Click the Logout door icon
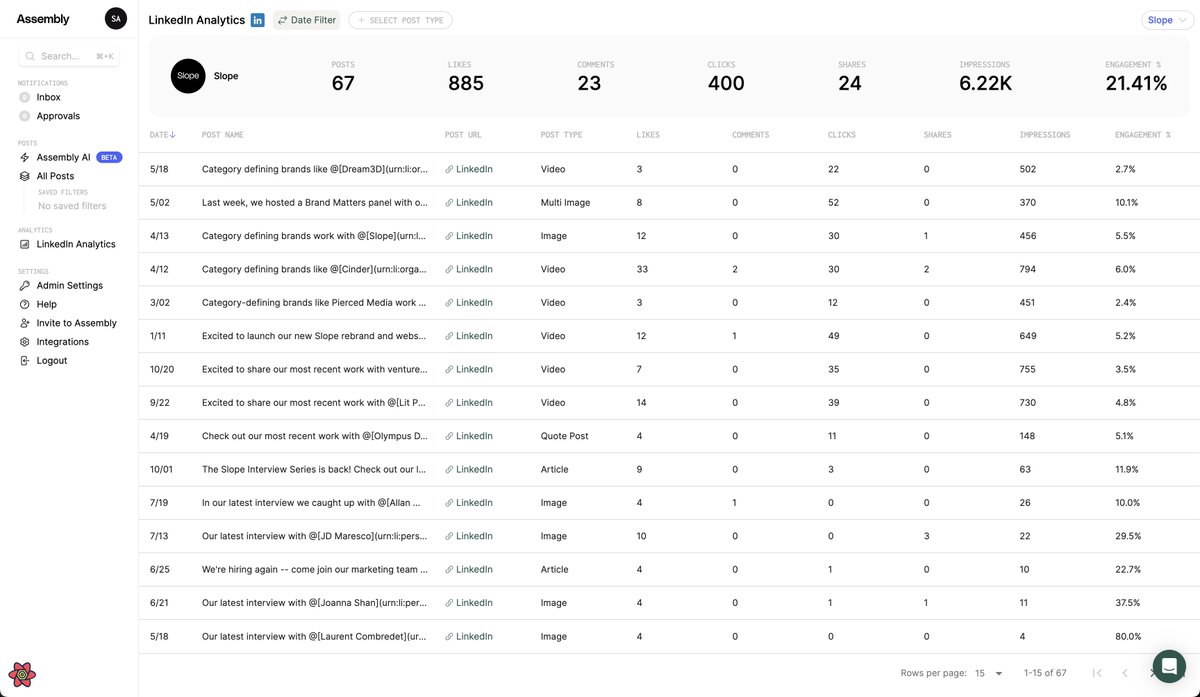 [x=25, y=361]
